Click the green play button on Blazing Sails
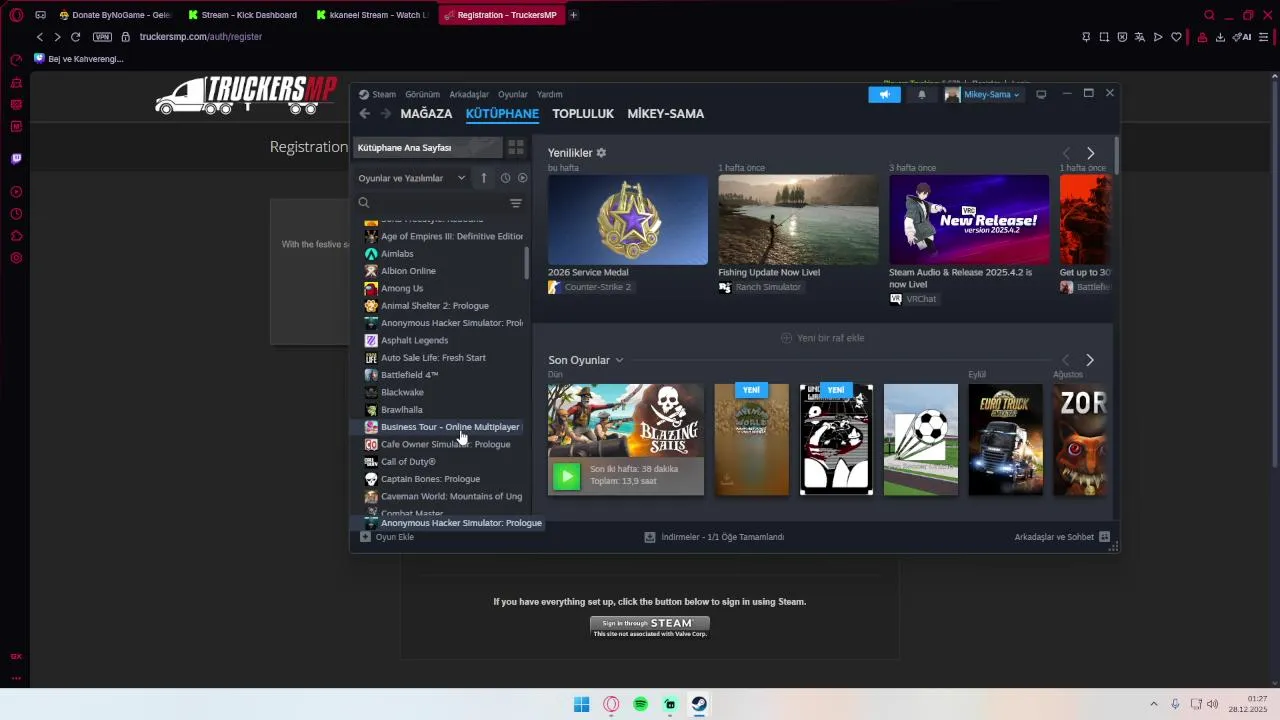1280x720 pixels. (567, 476)
